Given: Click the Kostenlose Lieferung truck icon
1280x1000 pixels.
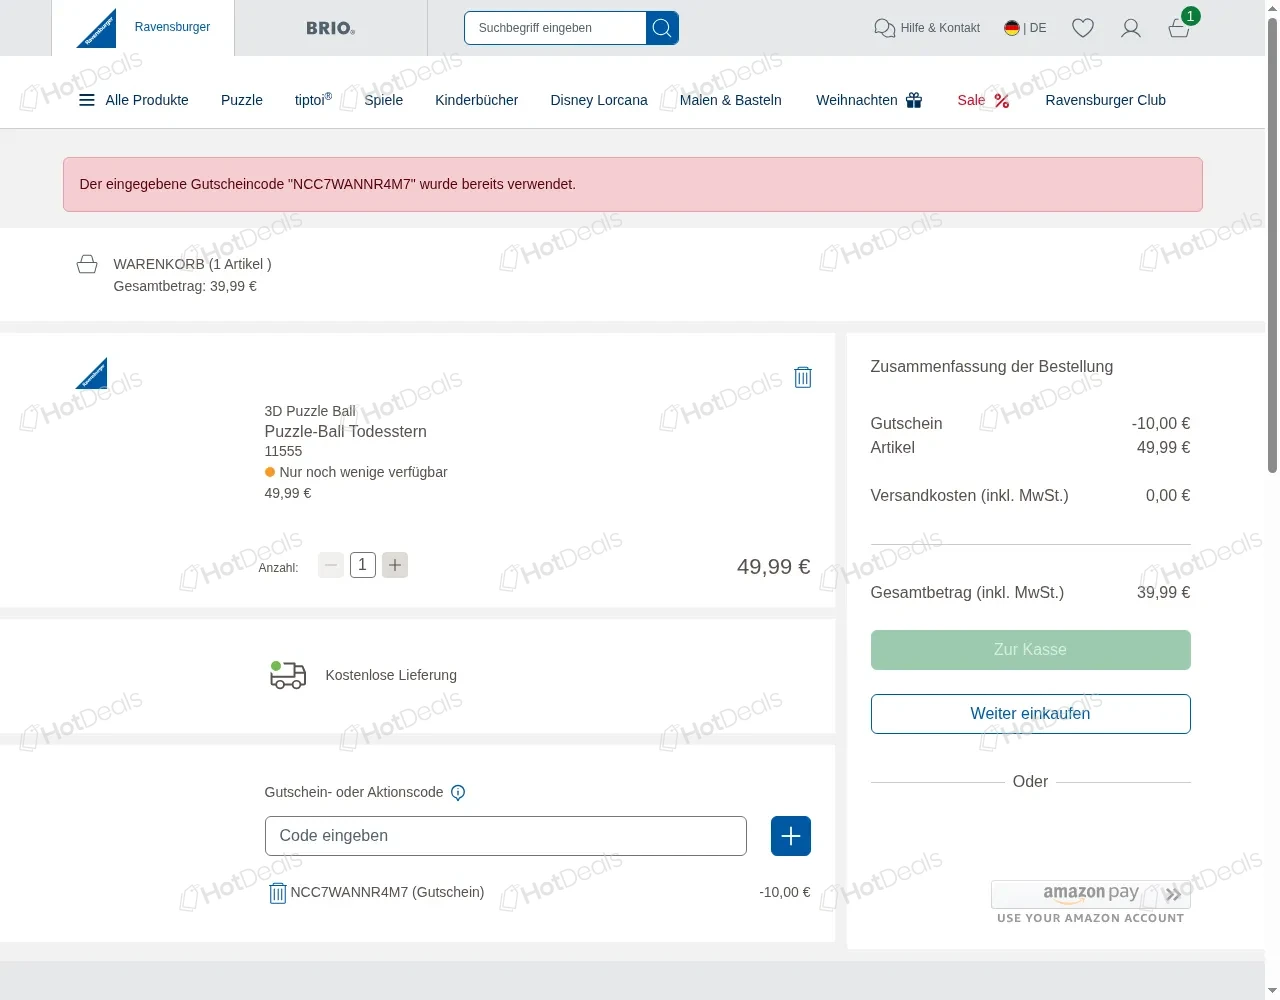Looking at the screenshot, I should coord(288,675).
